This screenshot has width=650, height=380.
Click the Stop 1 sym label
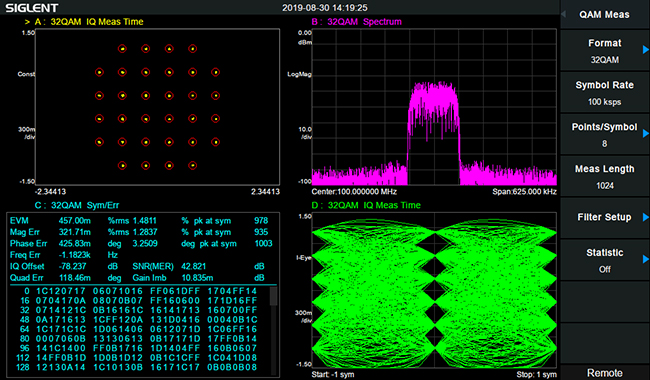pos(536,375)
